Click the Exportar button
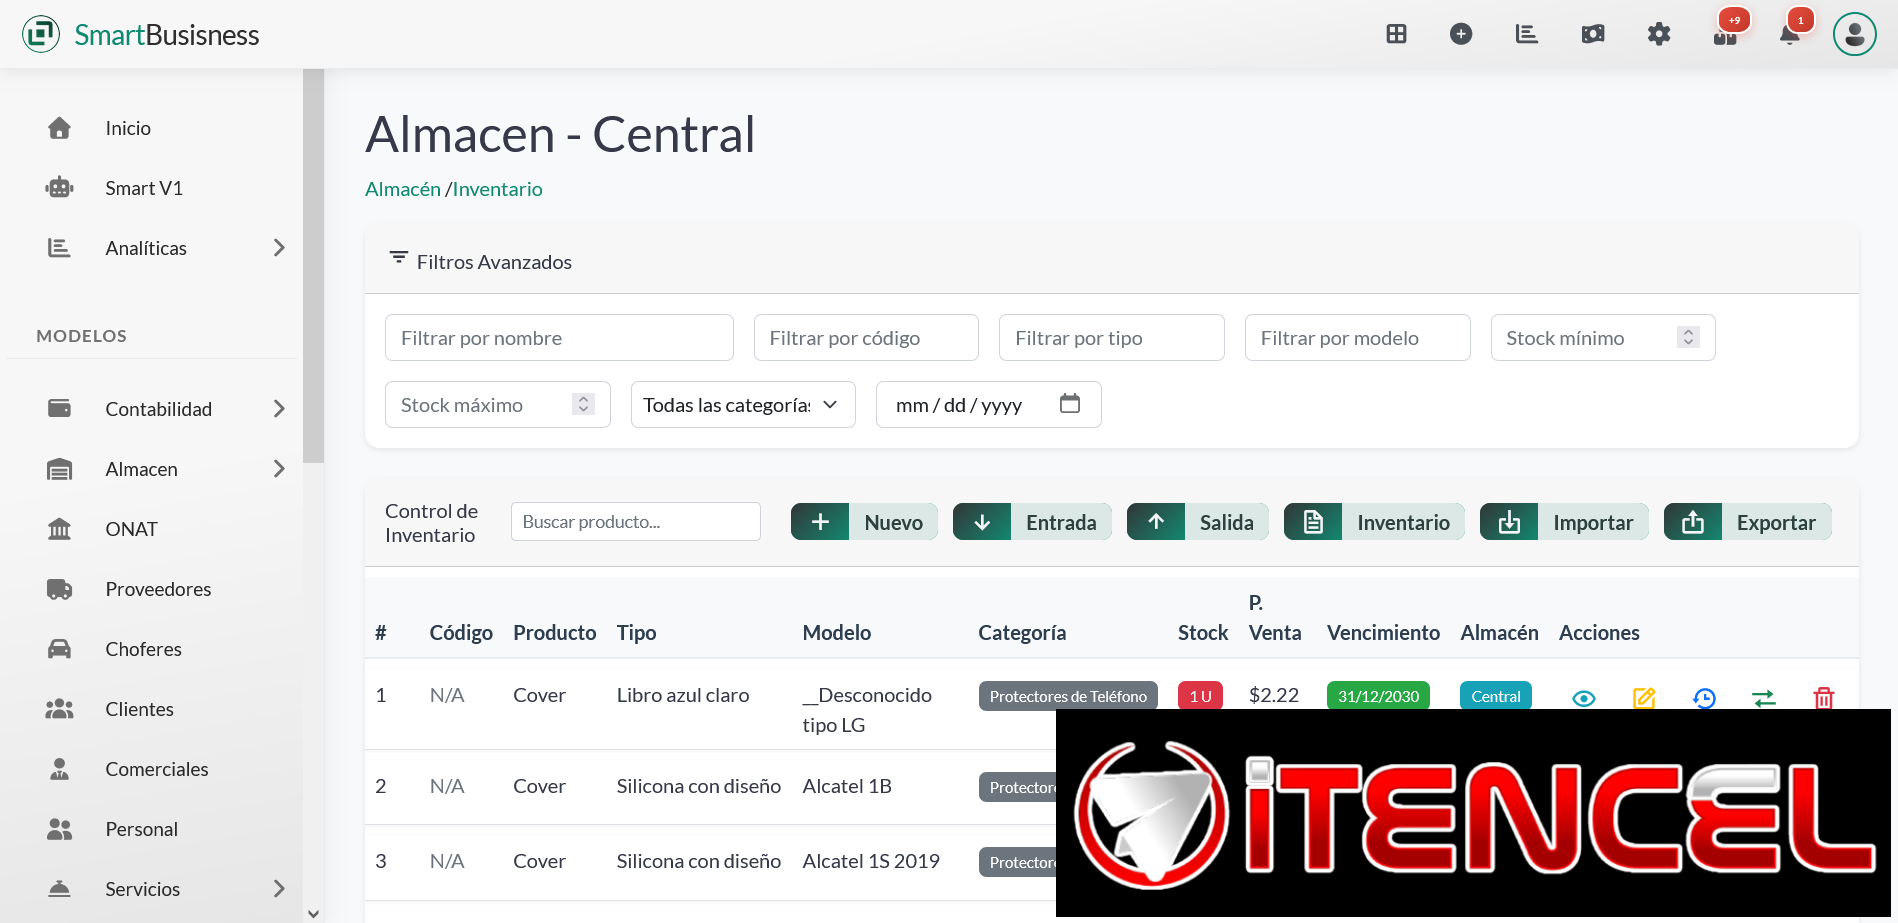This screenshot has width=1898, height=923. 1747,522
